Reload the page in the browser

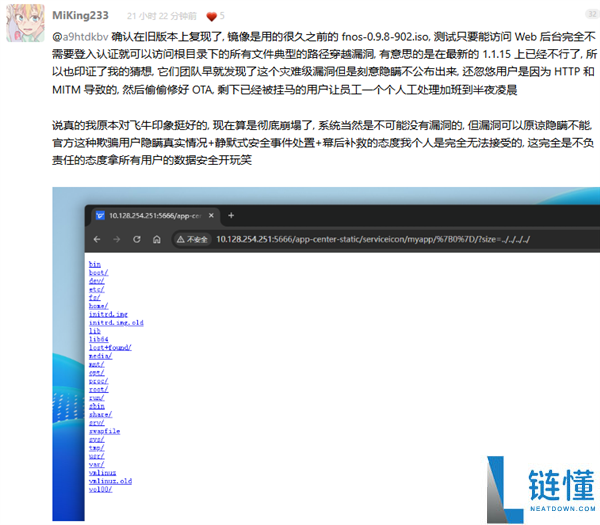(x=137, y=240)
